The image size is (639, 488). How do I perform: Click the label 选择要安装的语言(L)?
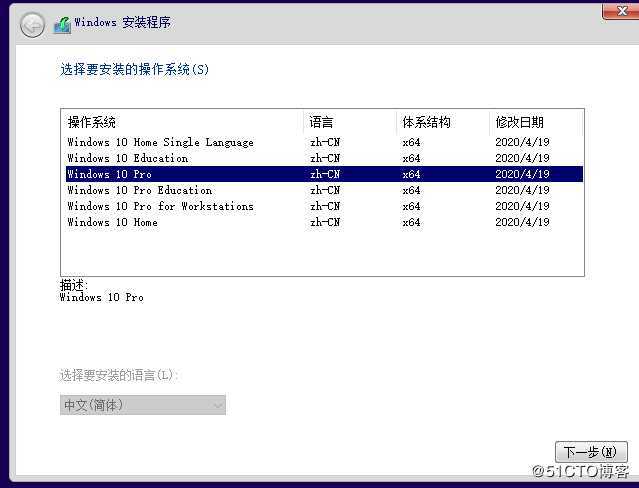coord(119,375)
